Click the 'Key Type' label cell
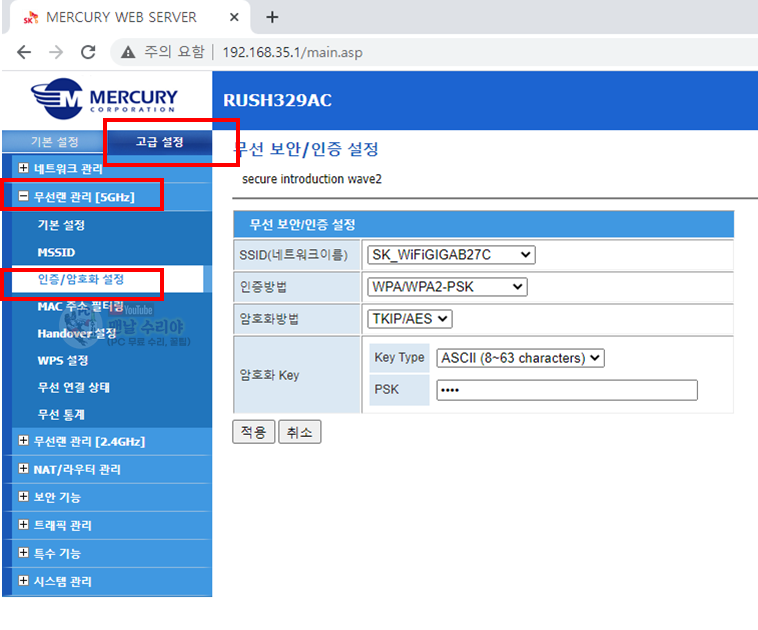Viewport: 758px width, 630px height. 399,357
